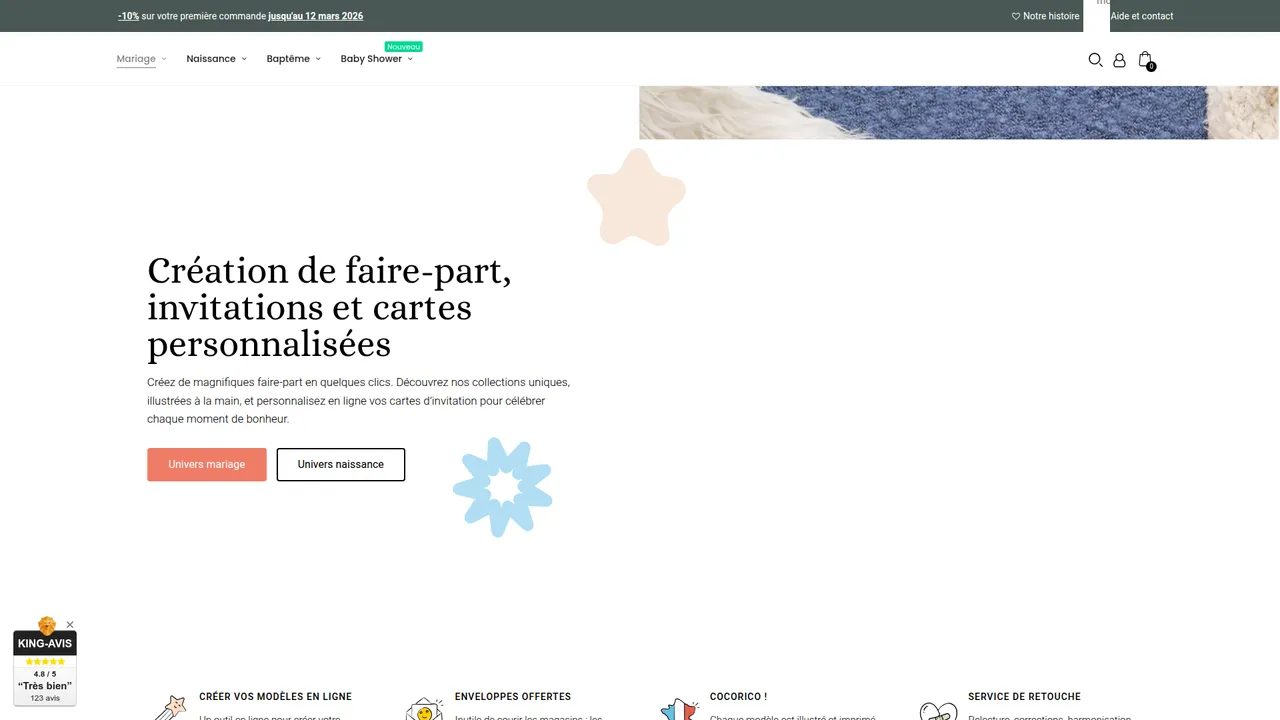Image resolution: width=1280 pixels, height=720 pixels.
Task: Click the Créer vos modèles en ligne heading
Action: (x=275, y=697)
